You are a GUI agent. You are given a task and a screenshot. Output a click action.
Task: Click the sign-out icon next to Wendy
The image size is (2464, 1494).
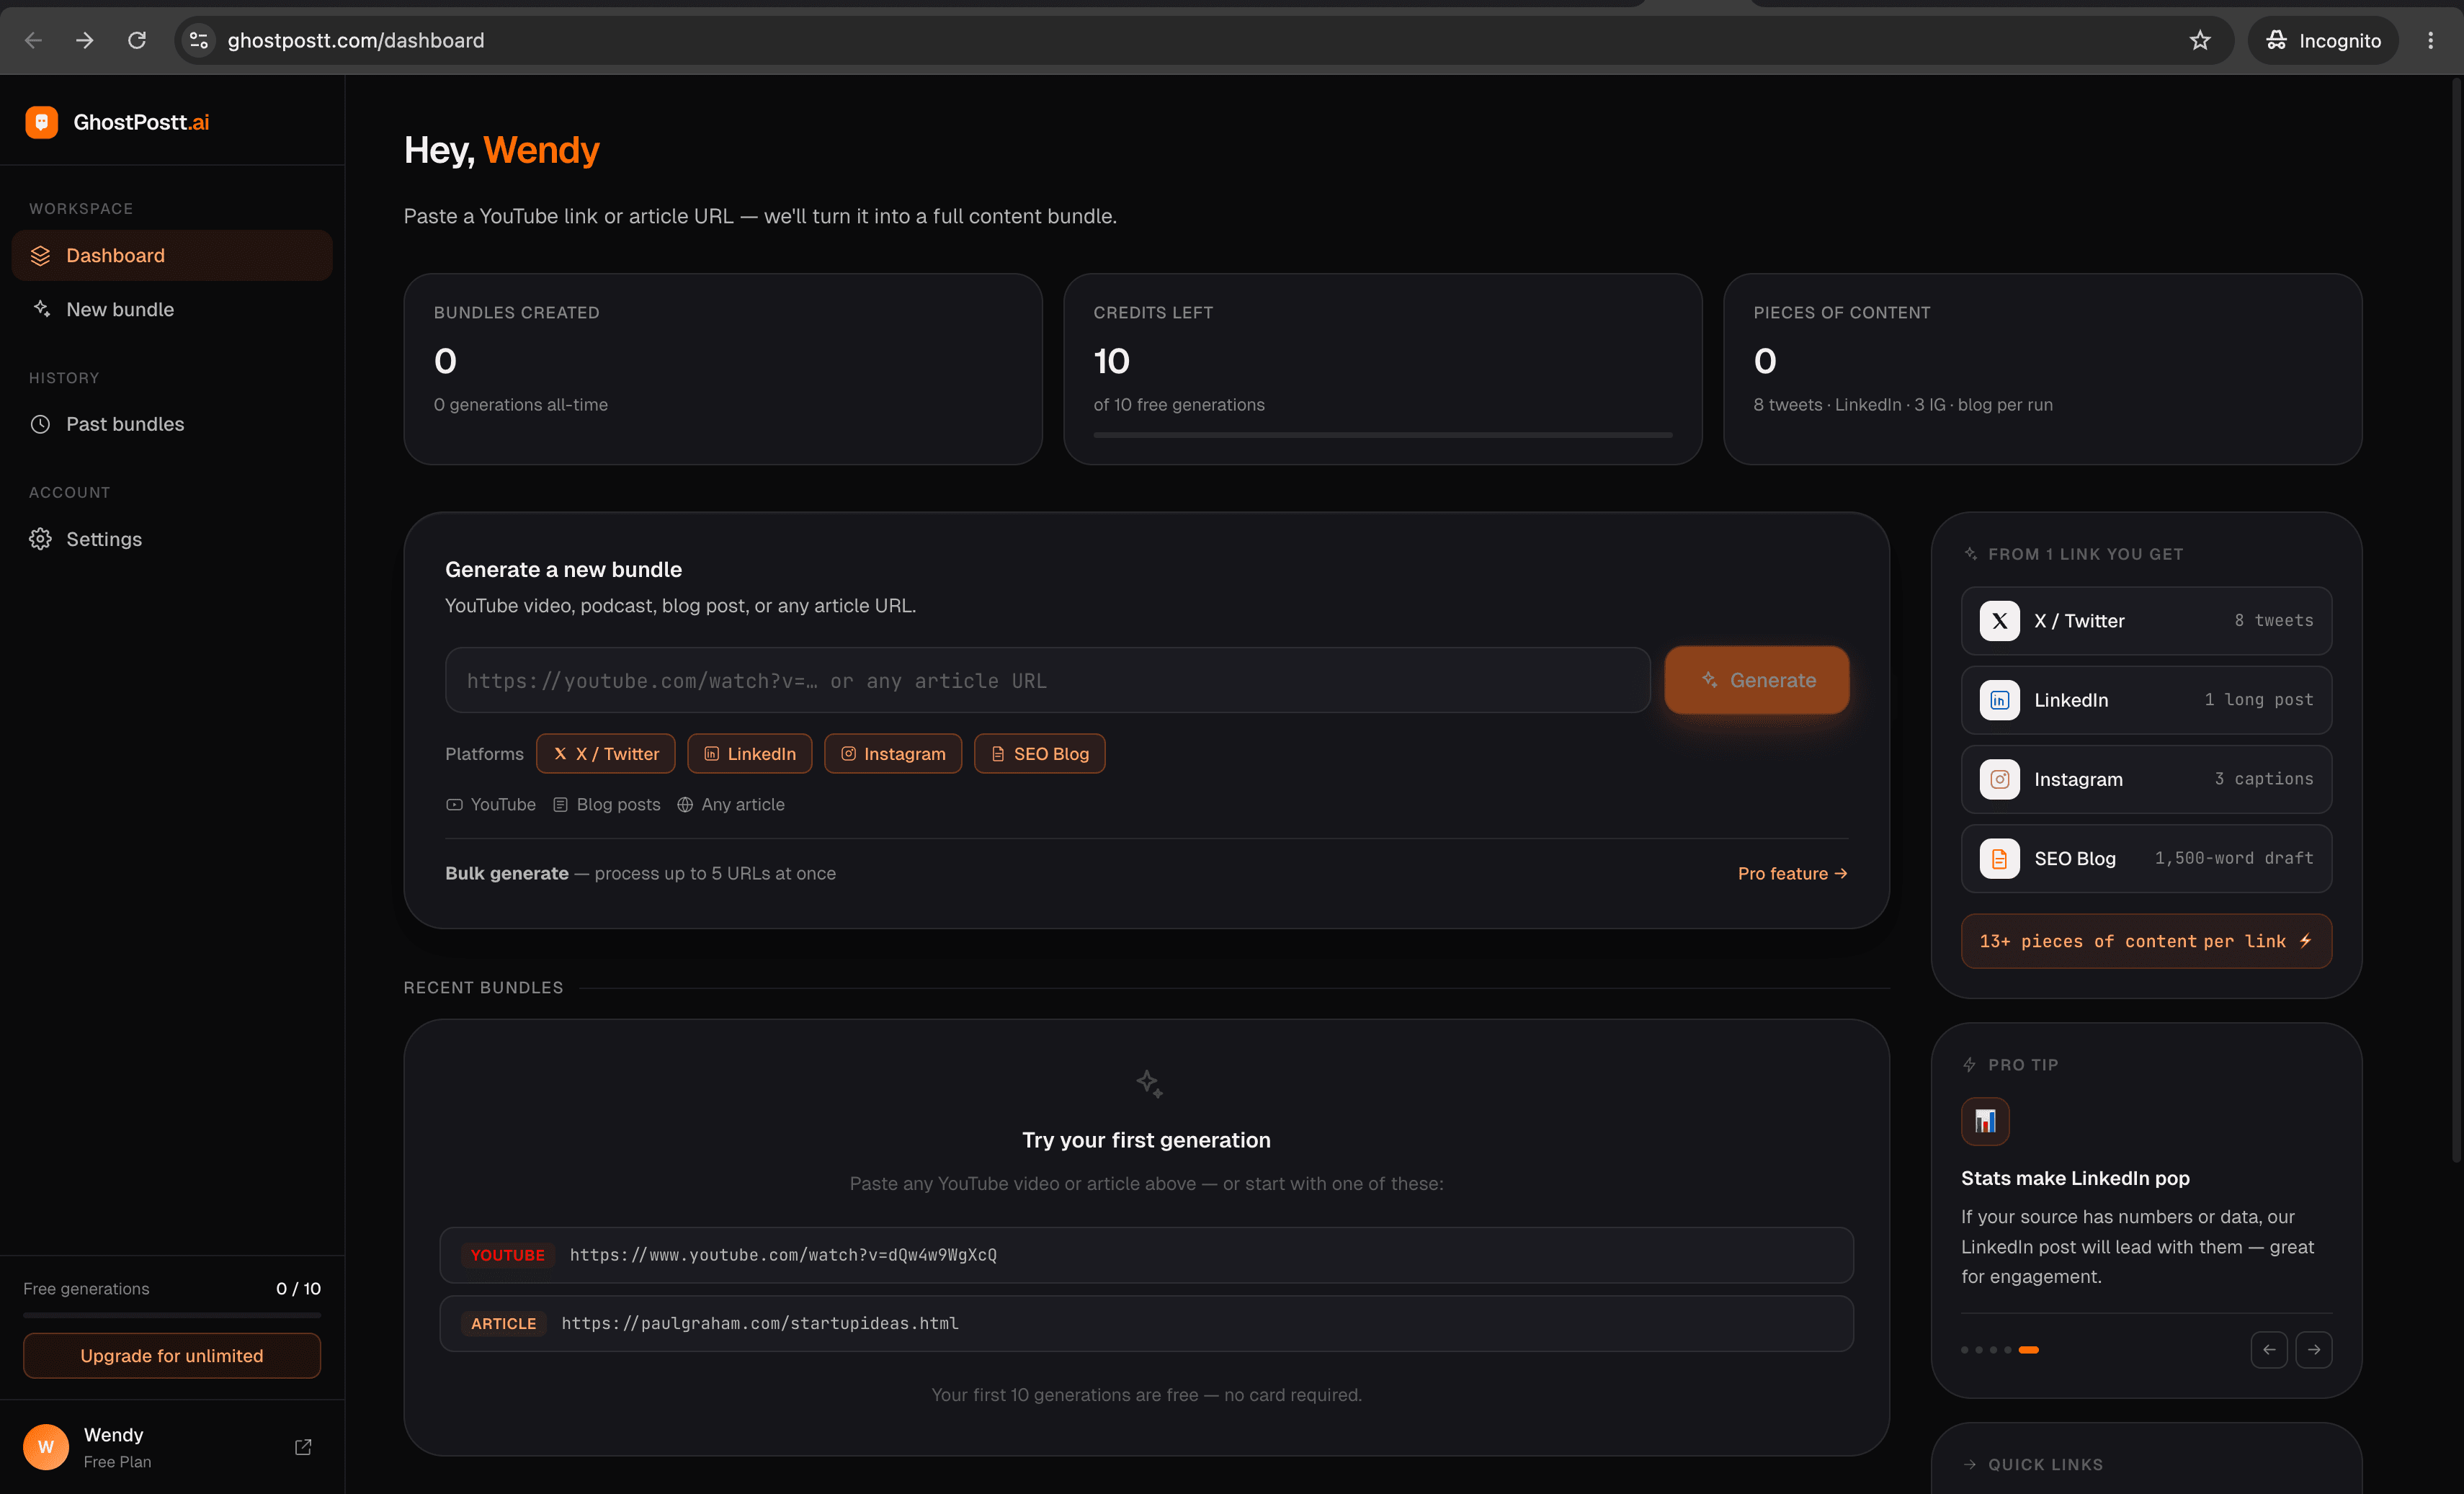303,1447
